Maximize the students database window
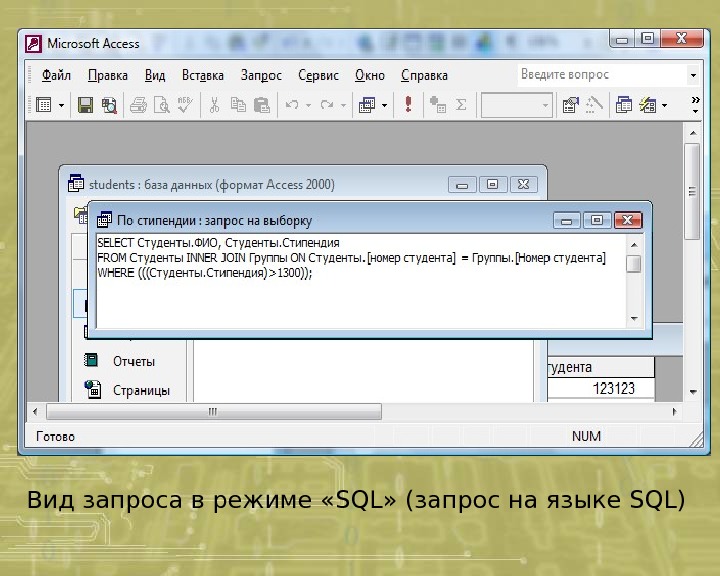 tap(493, 185)
